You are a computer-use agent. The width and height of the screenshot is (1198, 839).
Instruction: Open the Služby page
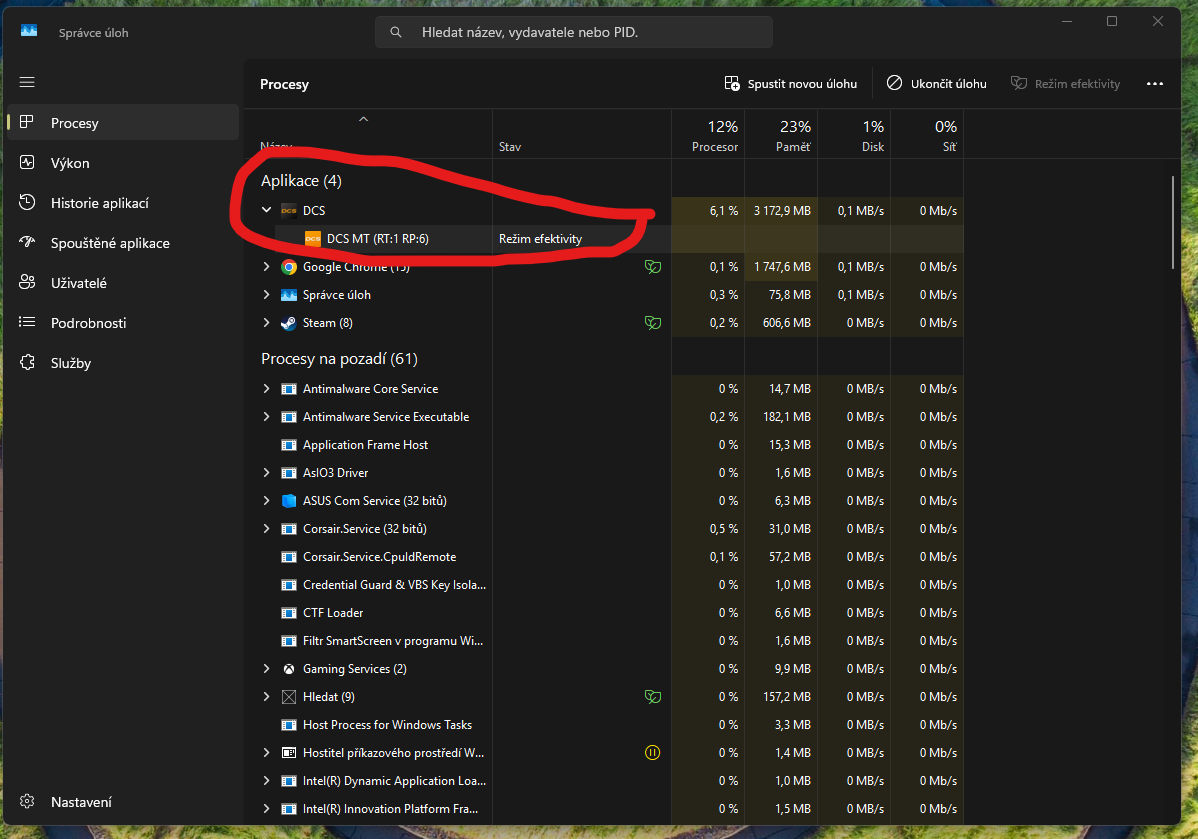122,363
